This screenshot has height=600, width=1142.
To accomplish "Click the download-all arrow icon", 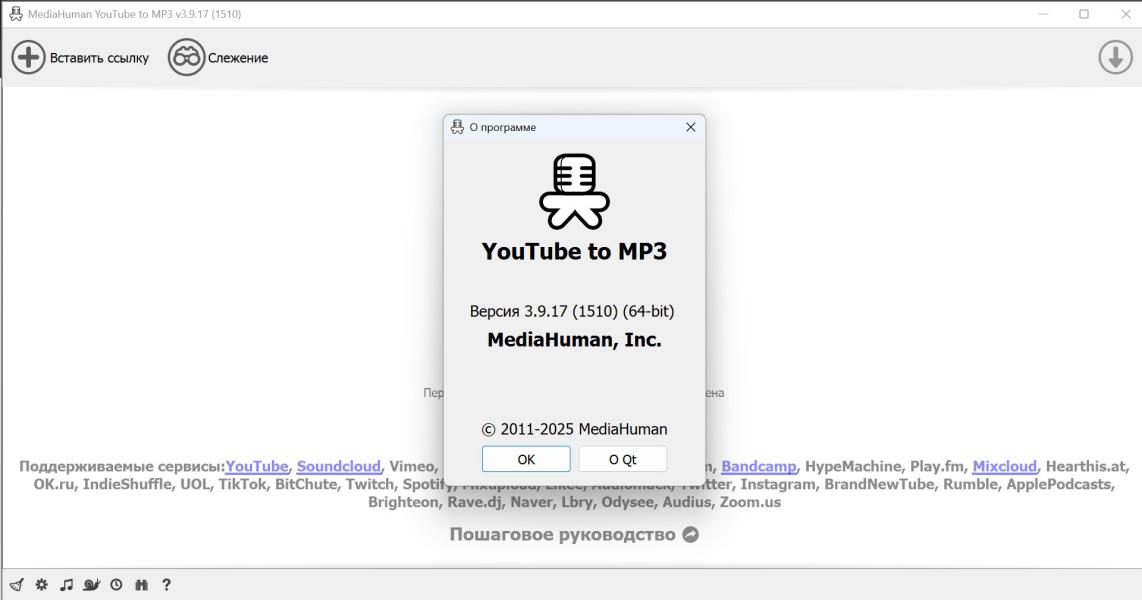I will pyautogui.click(x=1115, y=58).
